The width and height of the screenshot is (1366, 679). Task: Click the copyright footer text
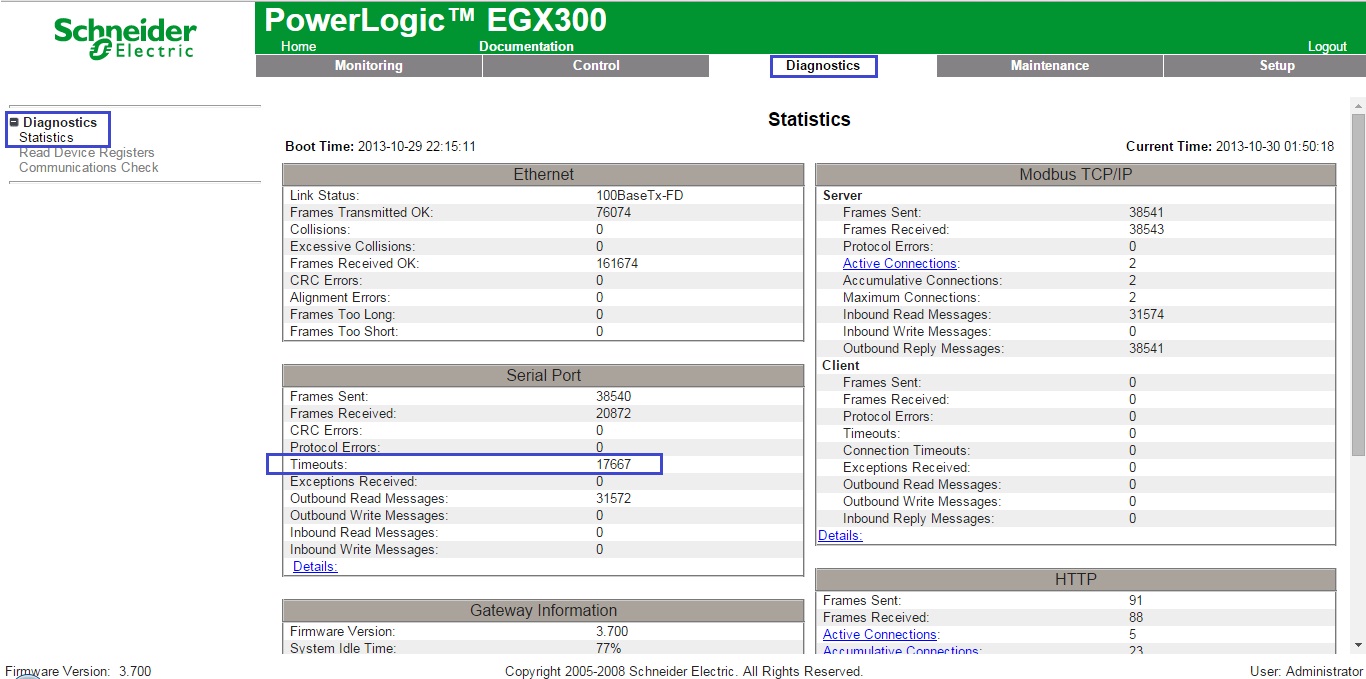(x=684, y=672)
